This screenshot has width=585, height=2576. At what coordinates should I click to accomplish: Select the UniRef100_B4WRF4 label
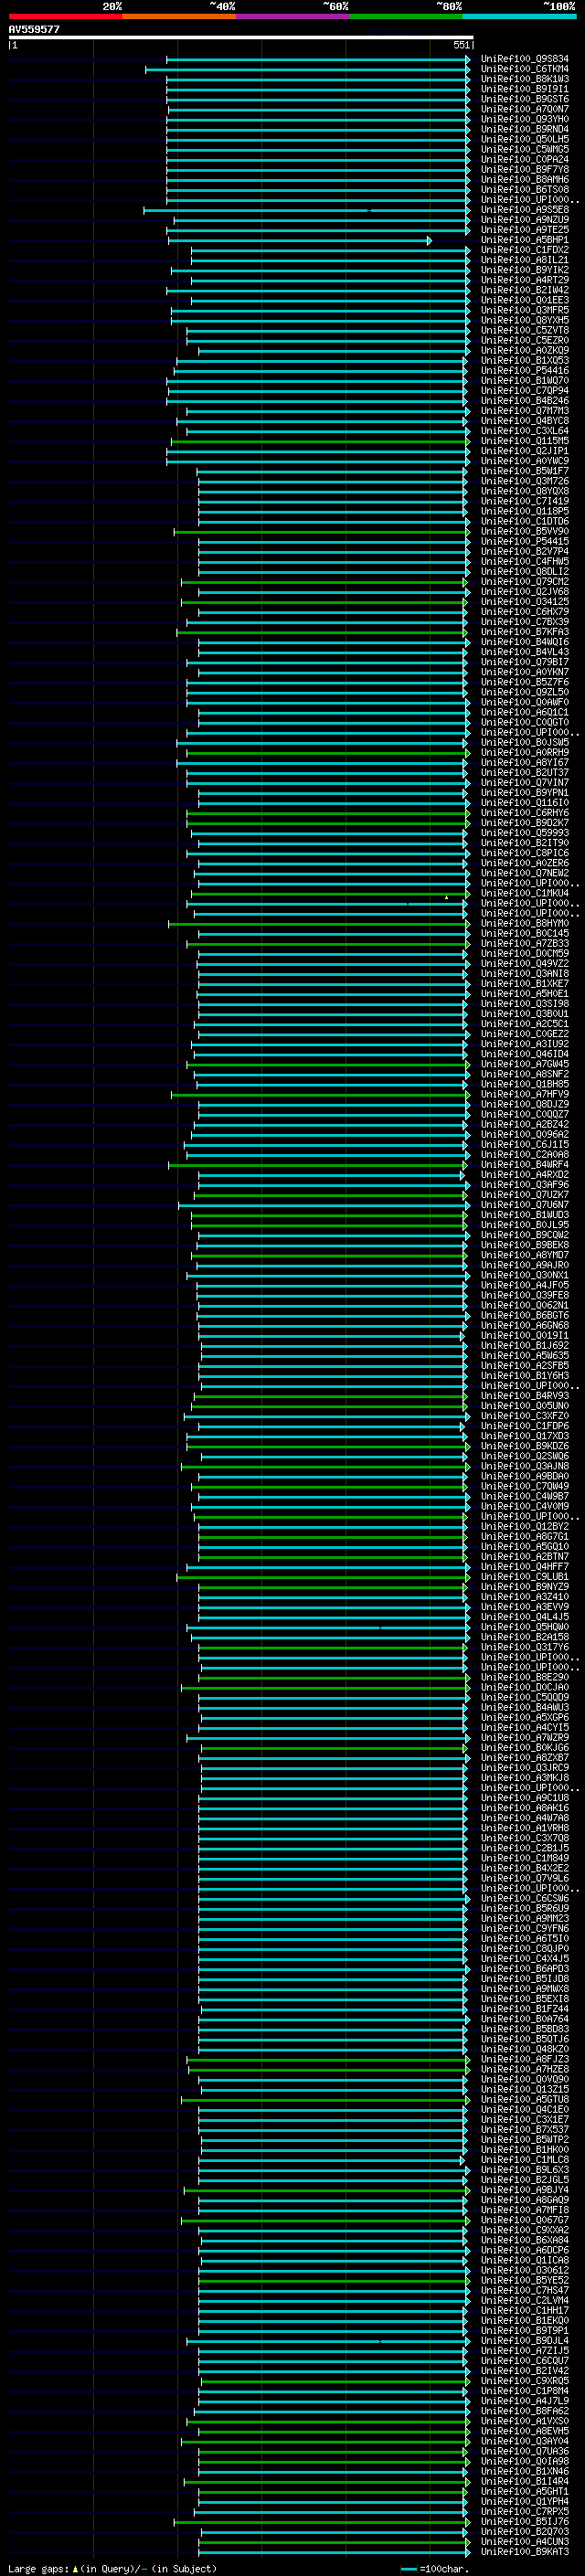525,1164
